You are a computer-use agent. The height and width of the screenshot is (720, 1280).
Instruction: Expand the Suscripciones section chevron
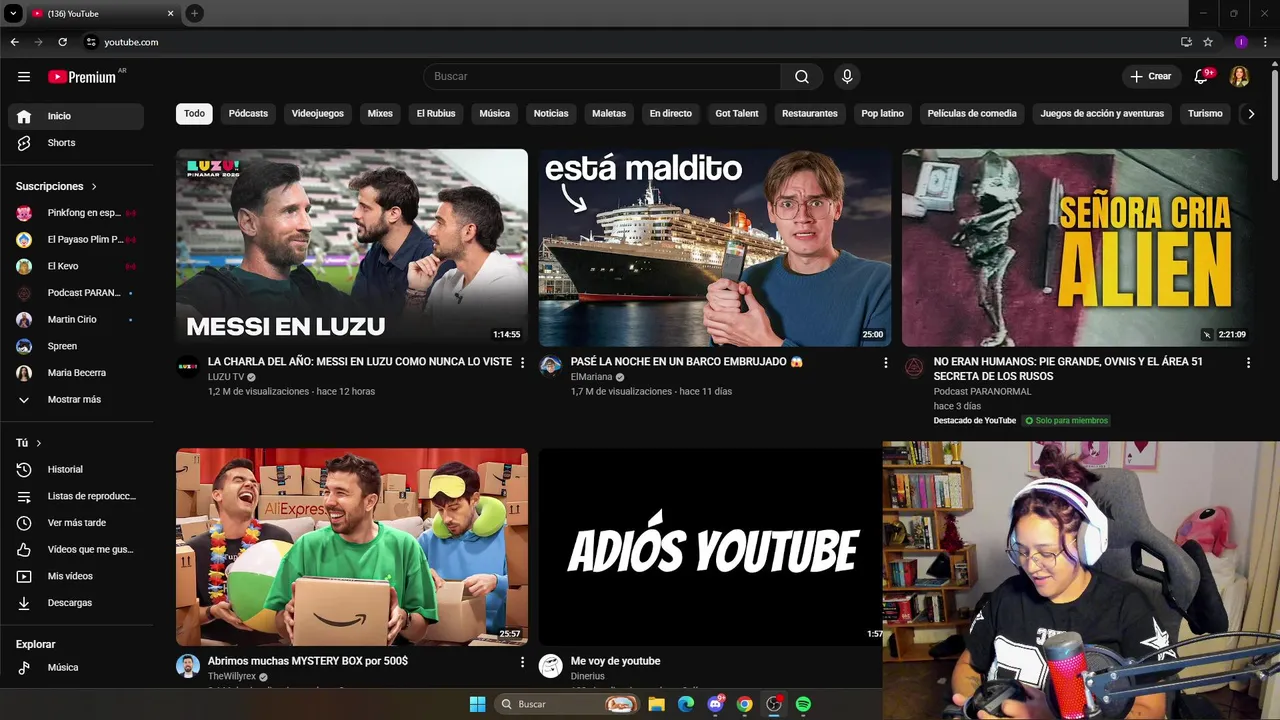point(94,187)
